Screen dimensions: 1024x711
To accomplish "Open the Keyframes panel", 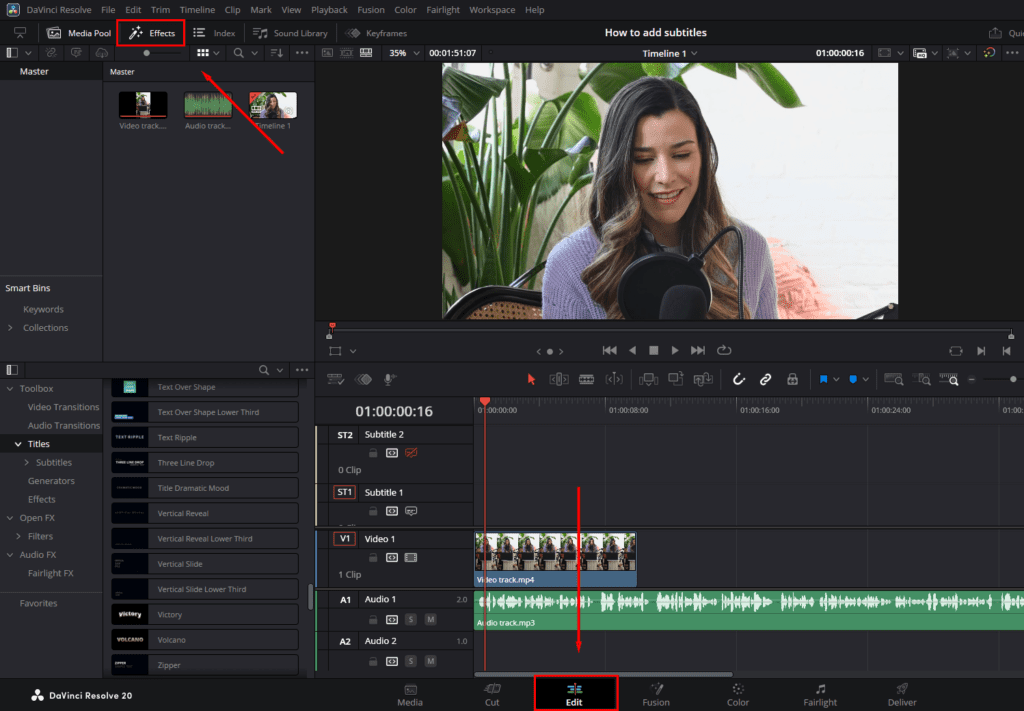I will (377, 32).
